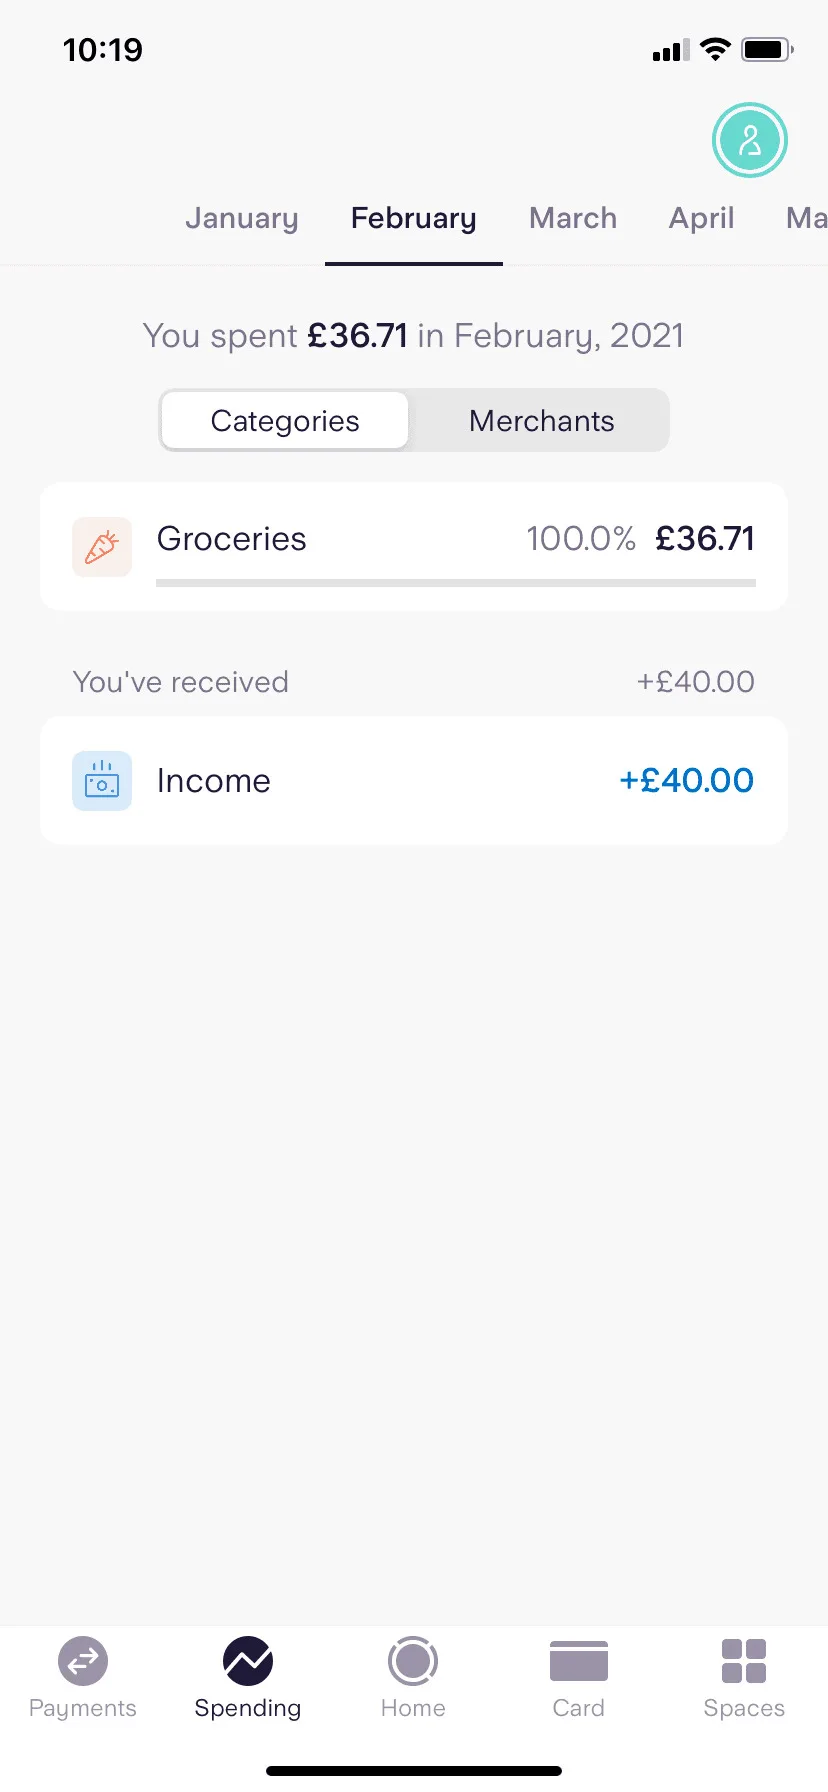Switch to the March month tab

tap(573, 218)
